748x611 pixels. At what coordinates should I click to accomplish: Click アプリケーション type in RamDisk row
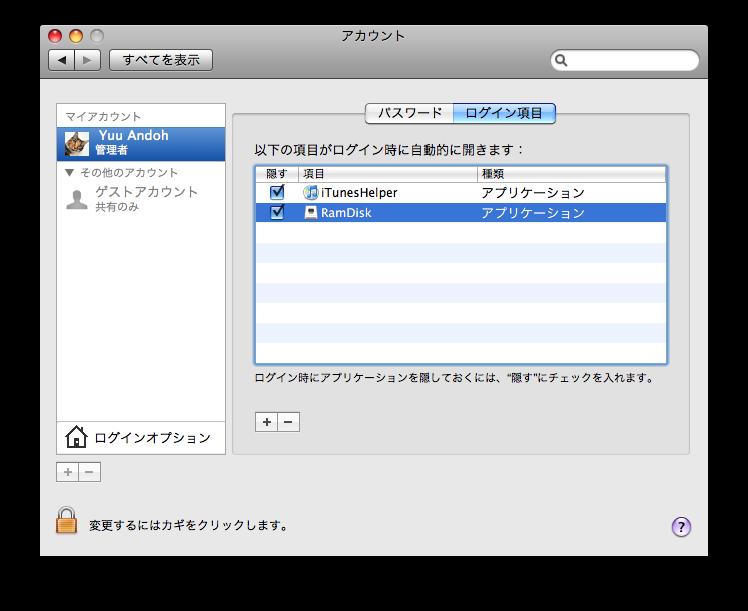[x=533, y=213]
